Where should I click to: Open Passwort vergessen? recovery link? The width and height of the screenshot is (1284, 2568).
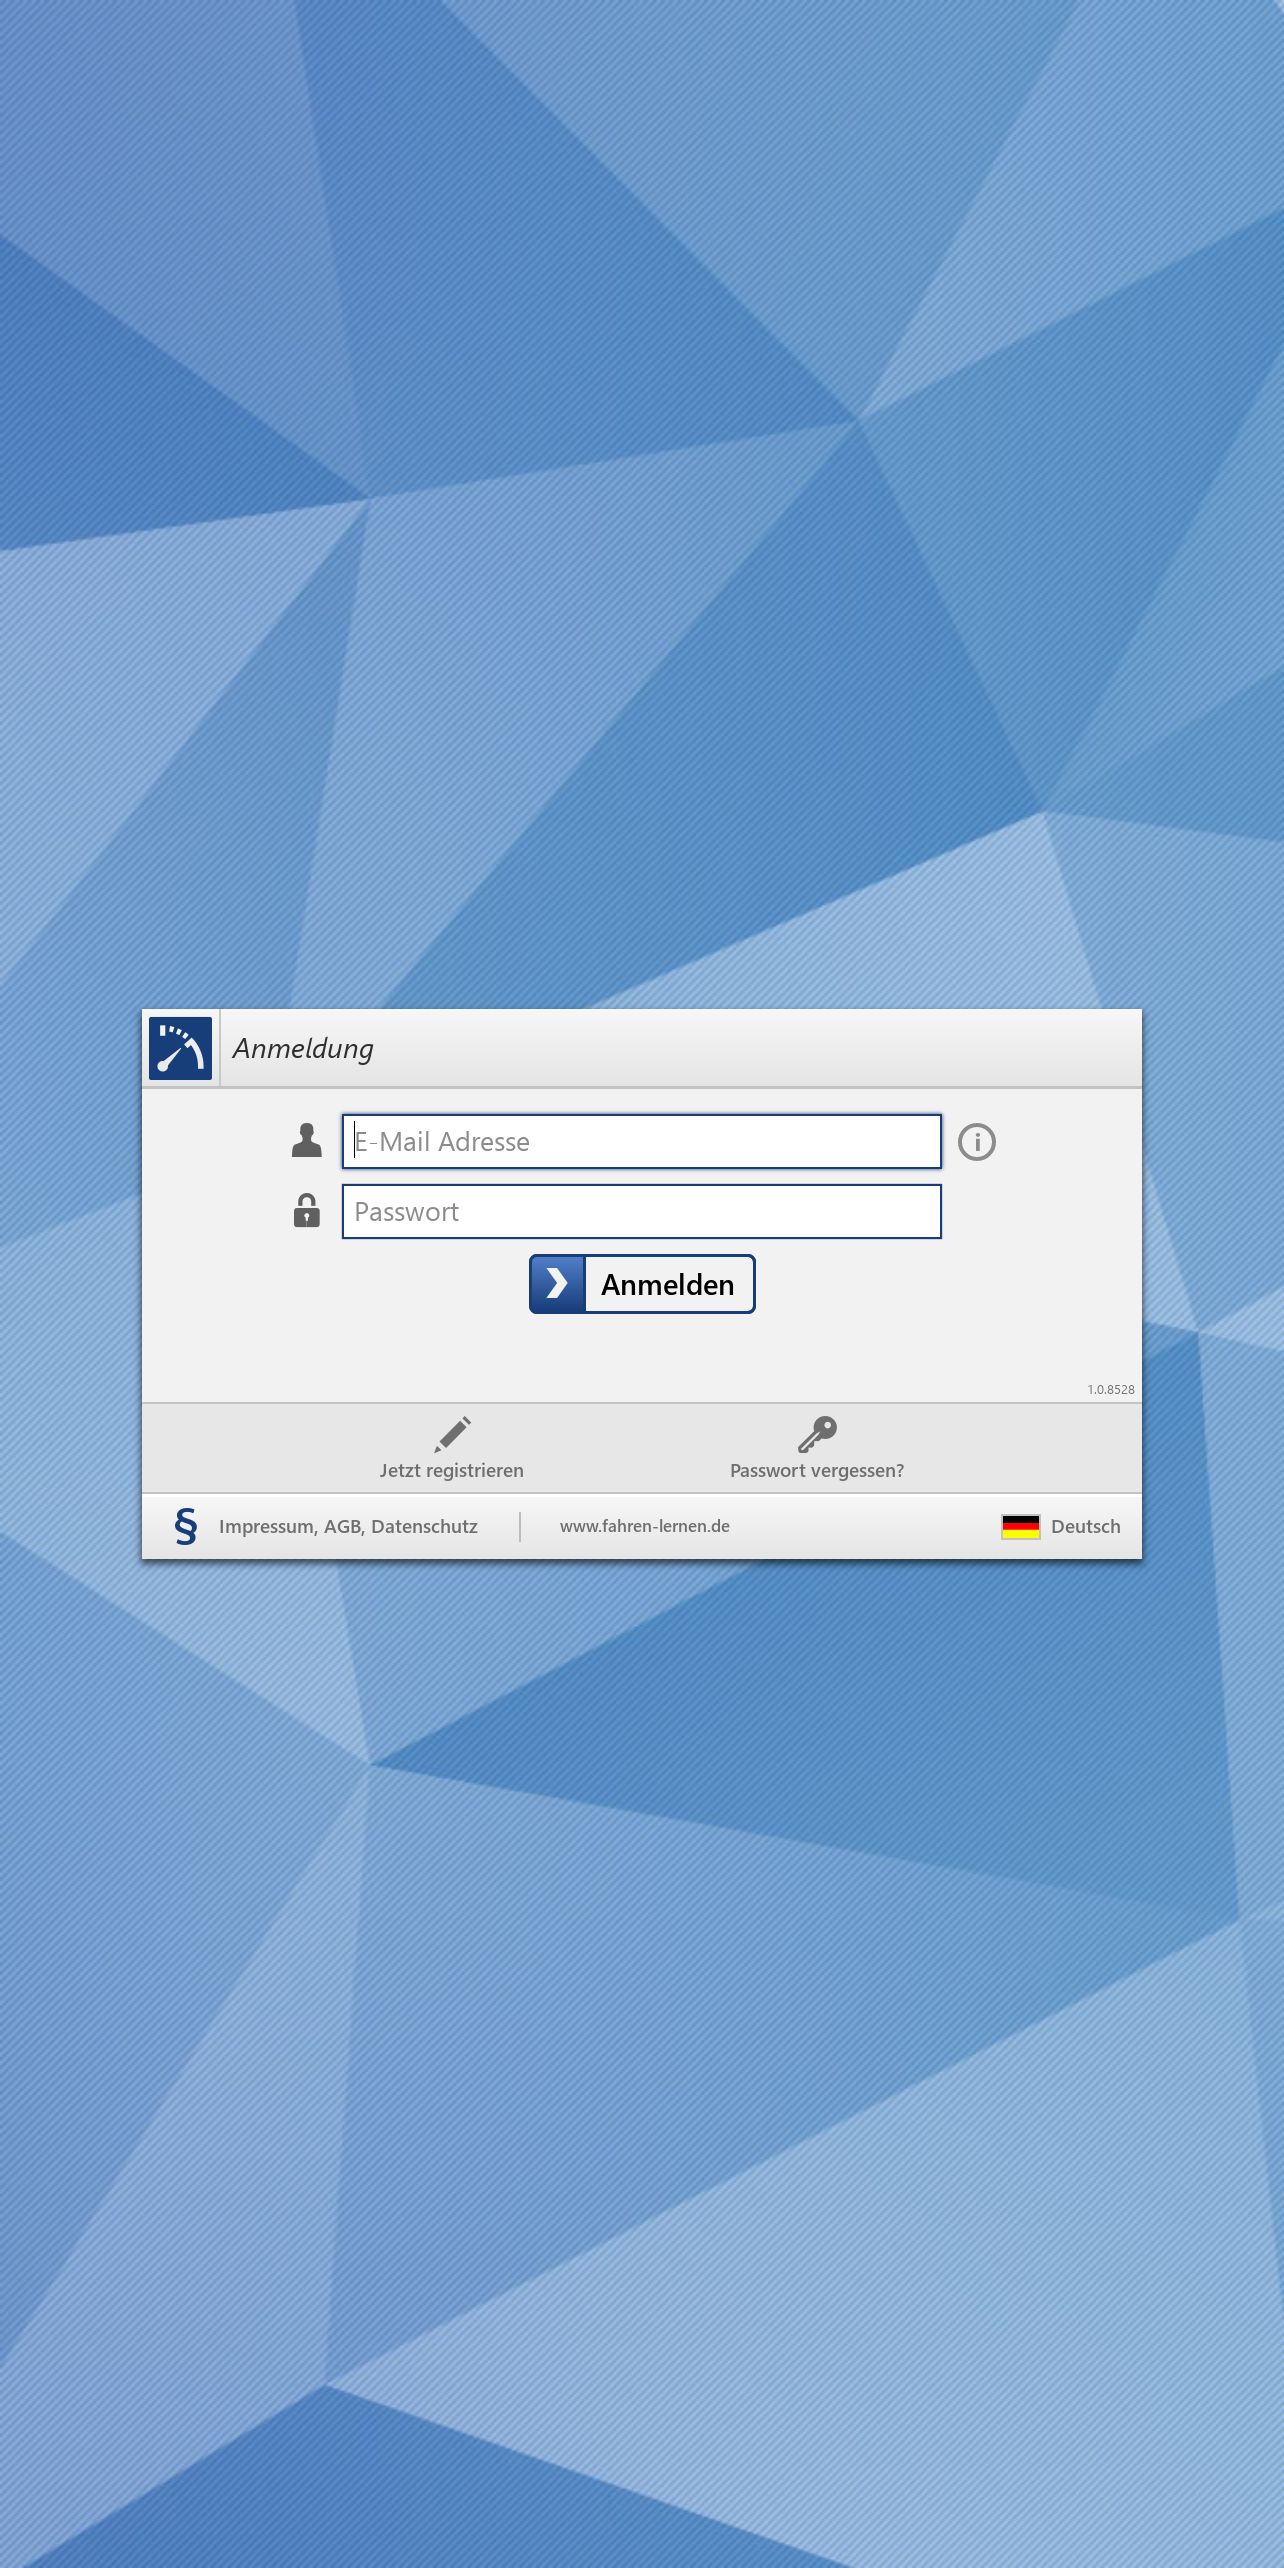point(817,1448)
